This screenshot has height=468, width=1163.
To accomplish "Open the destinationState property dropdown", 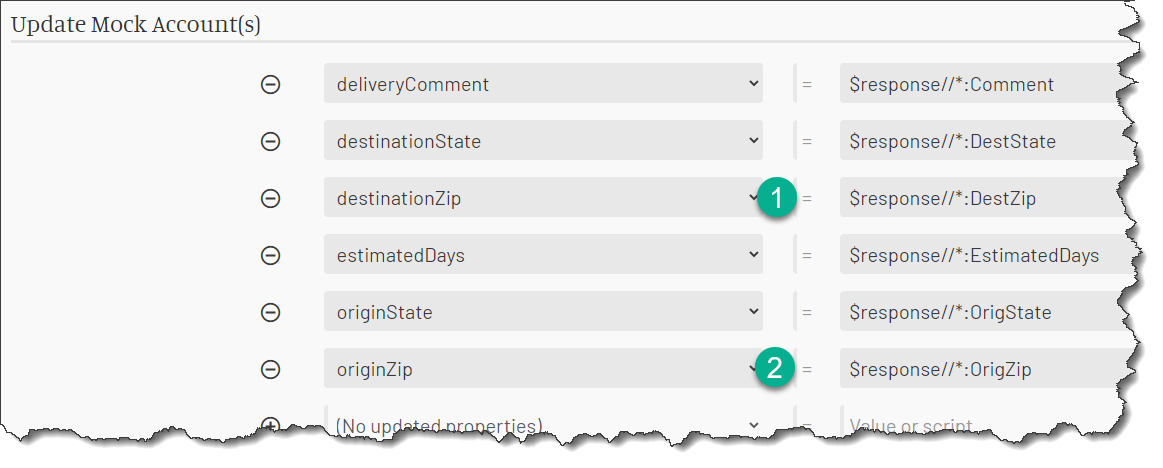I will pos(543,140).
